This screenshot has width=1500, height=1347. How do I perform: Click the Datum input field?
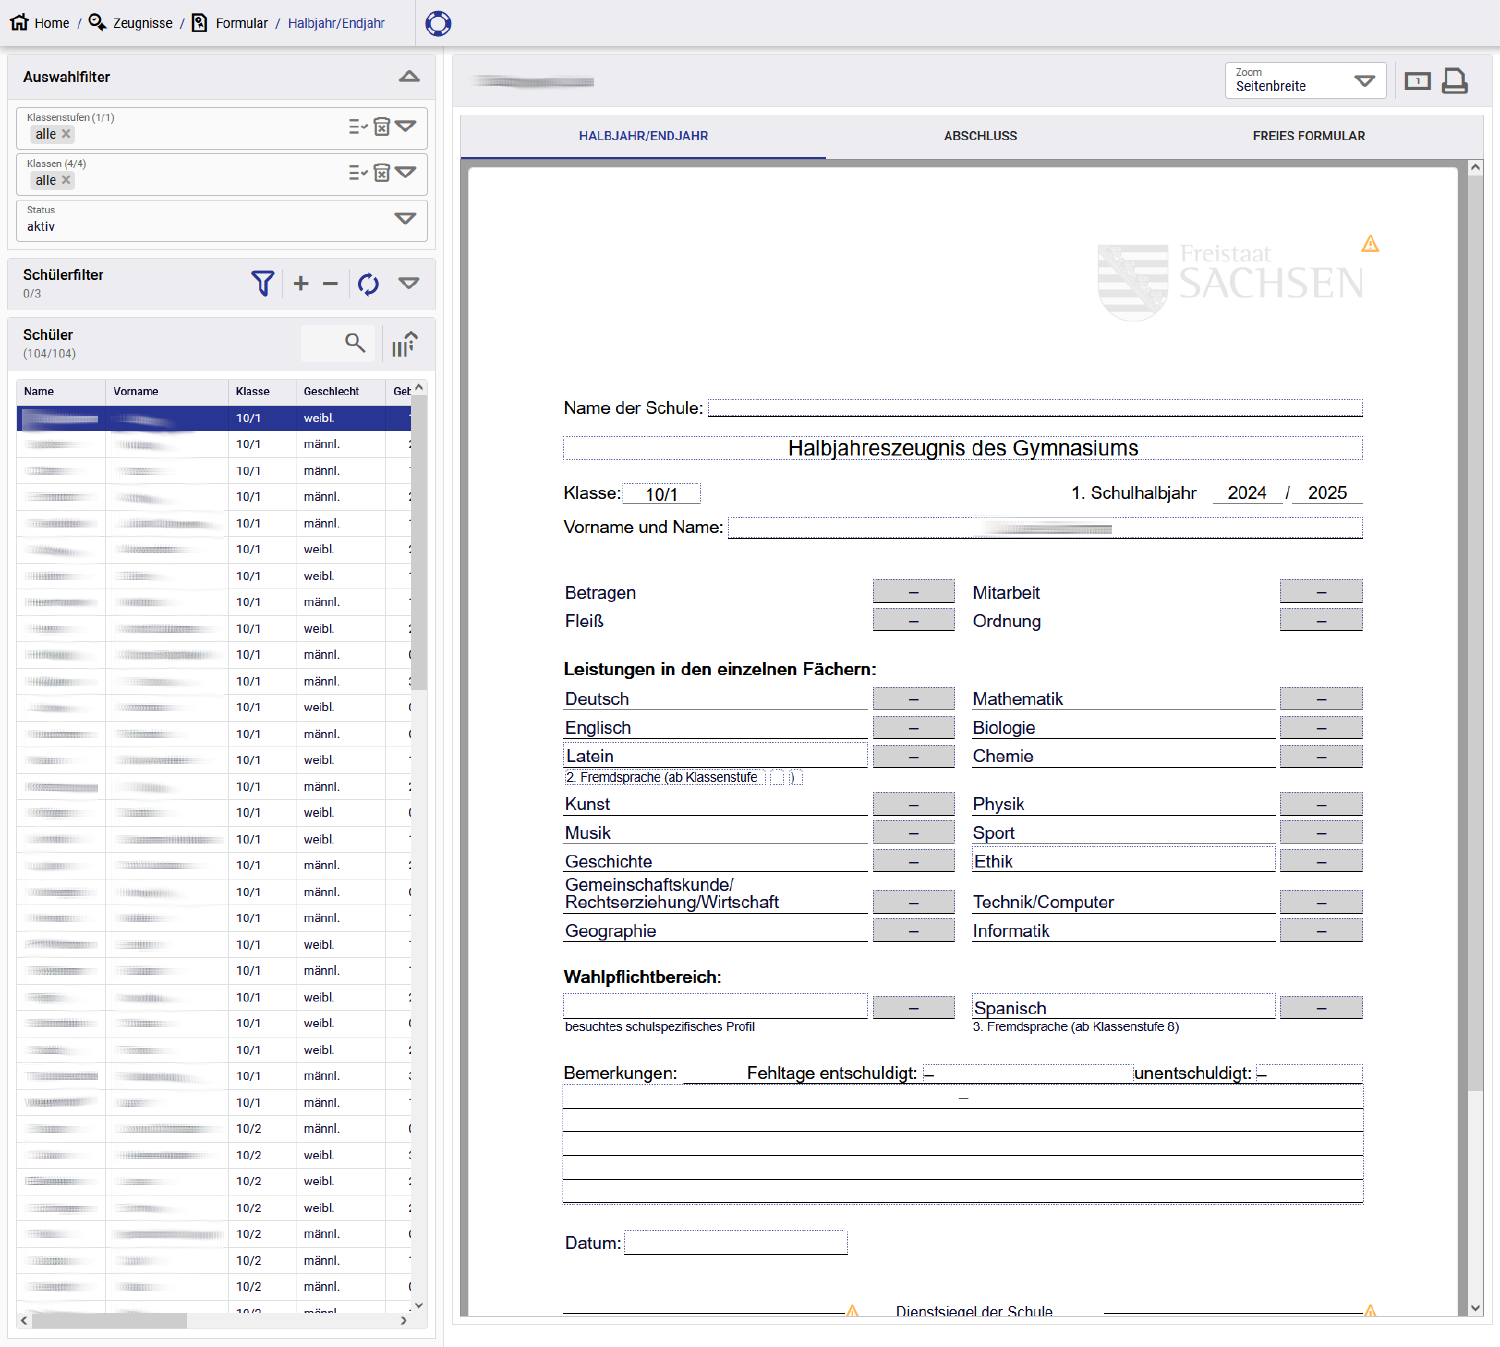pos(736,1243)
